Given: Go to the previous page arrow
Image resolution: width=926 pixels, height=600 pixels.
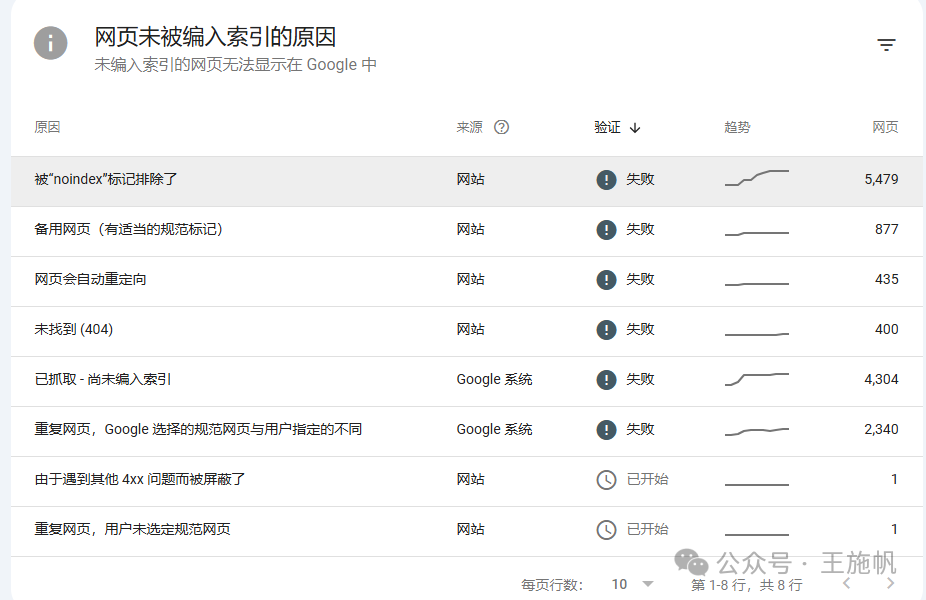Looking at the screenshot, I should 846,583.
